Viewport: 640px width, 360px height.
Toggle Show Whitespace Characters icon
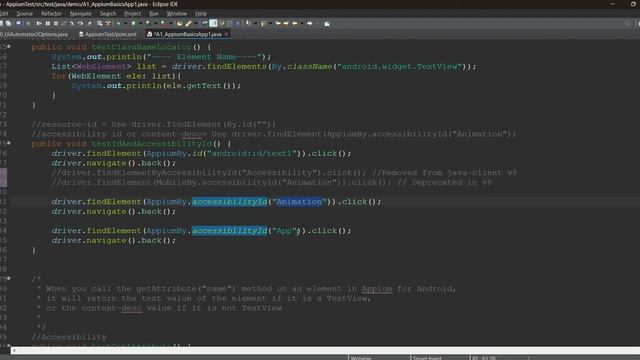point(238,23)
